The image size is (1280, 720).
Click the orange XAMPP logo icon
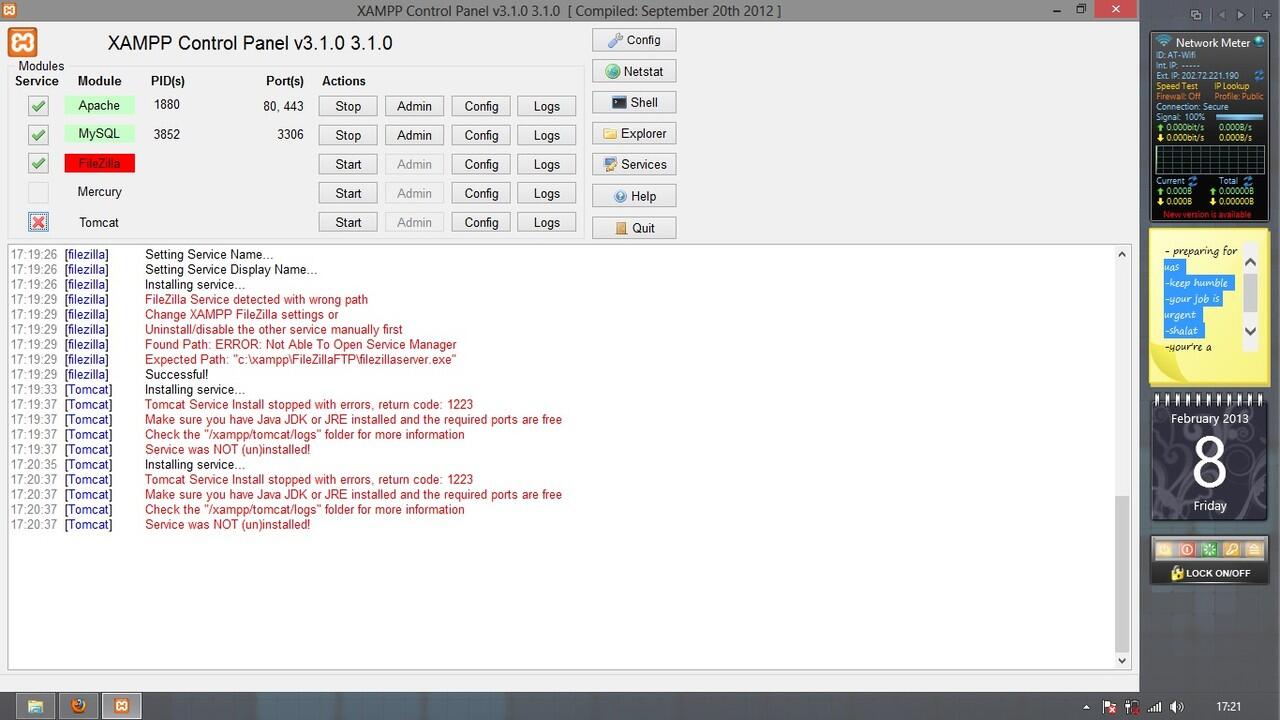(23, 43)
